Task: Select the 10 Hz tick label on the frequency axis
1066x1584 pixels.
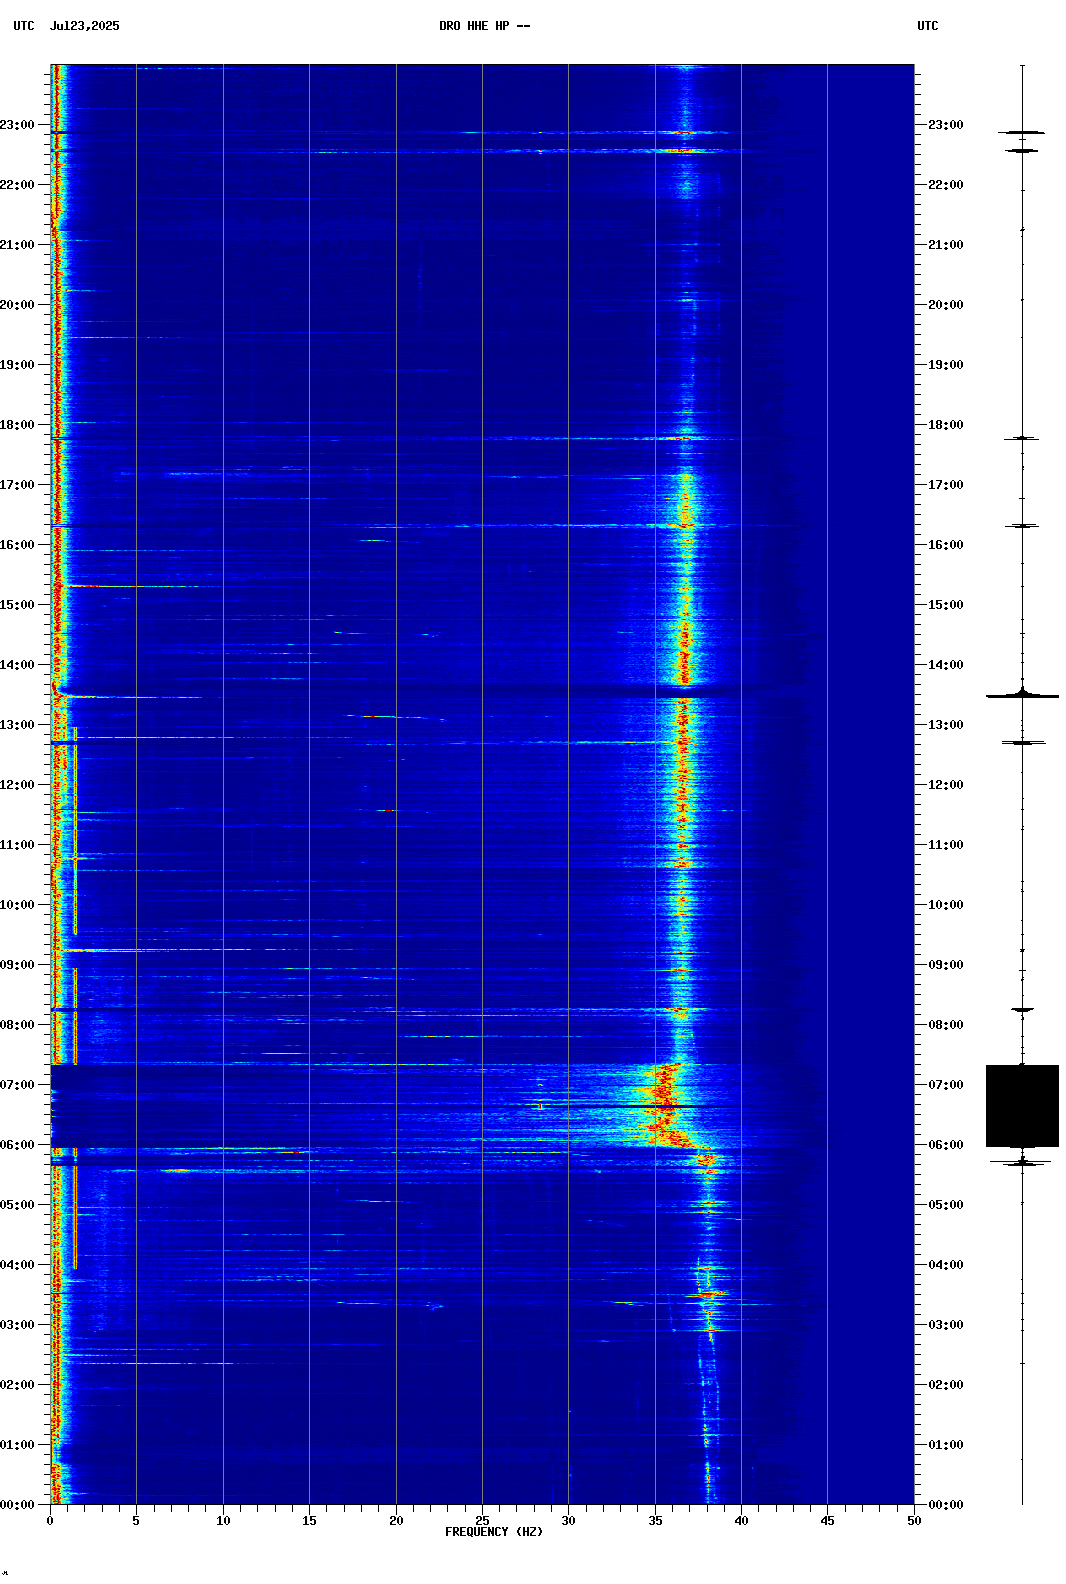Action: click(223, 1521)
